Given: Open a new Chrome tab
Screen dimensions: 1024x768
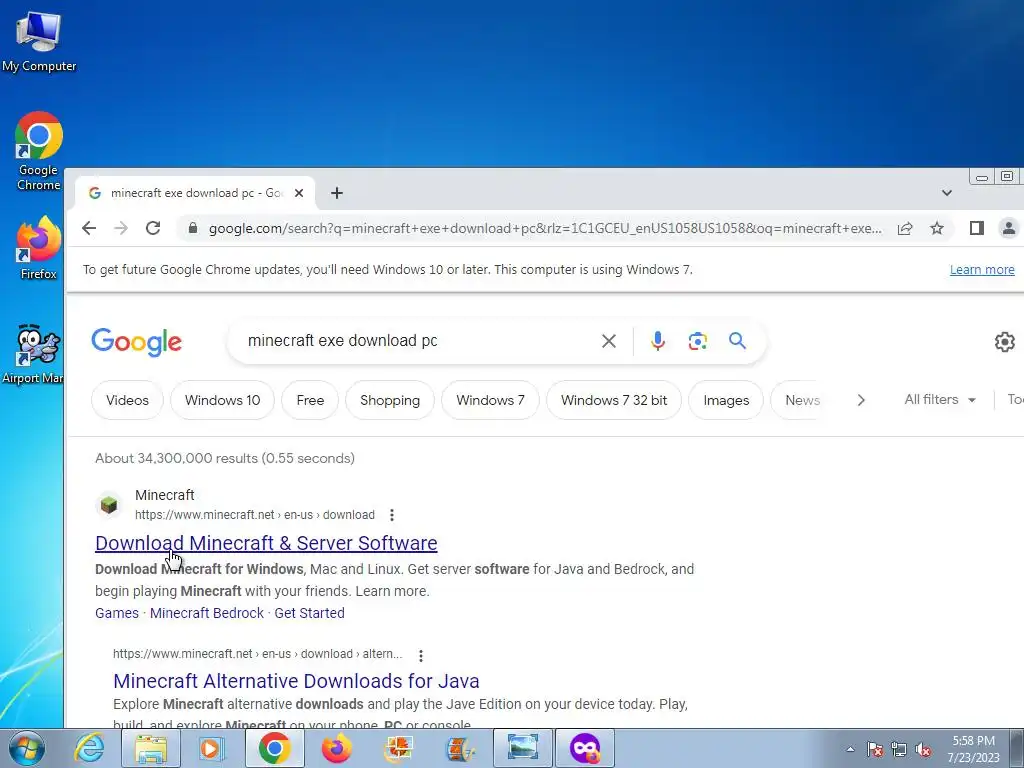Looking at the screenshot, I should pos(336,193).
